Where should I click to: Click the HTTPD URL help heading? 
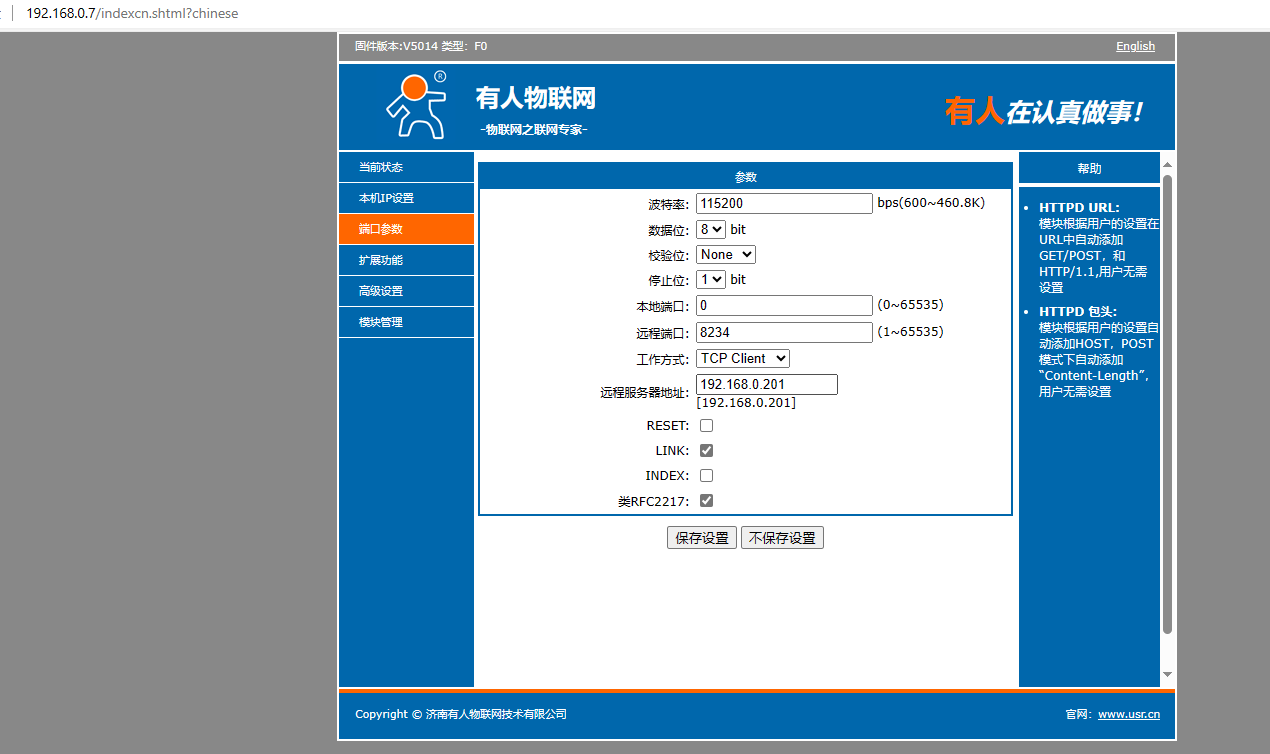pyautogui.click(x=1079, y=208)
